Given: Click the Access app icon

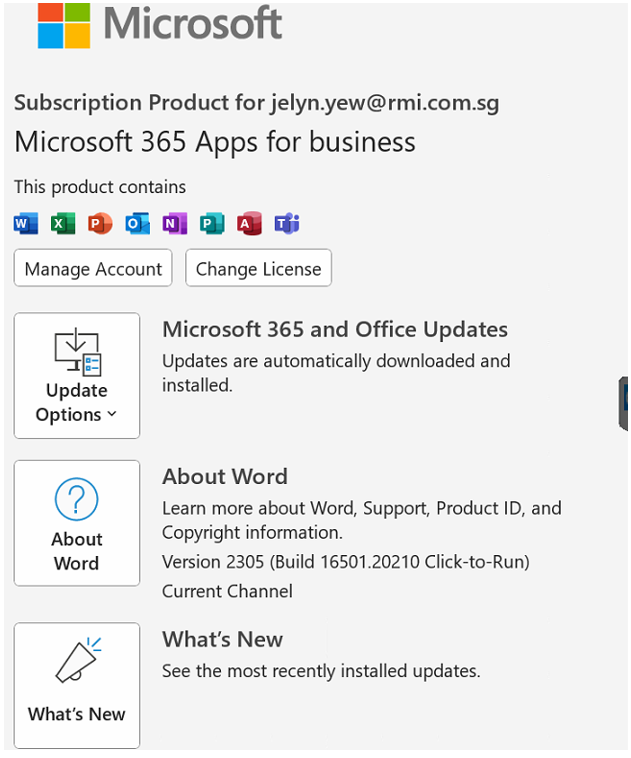Looking at the screenshot, I should (249, 223).
